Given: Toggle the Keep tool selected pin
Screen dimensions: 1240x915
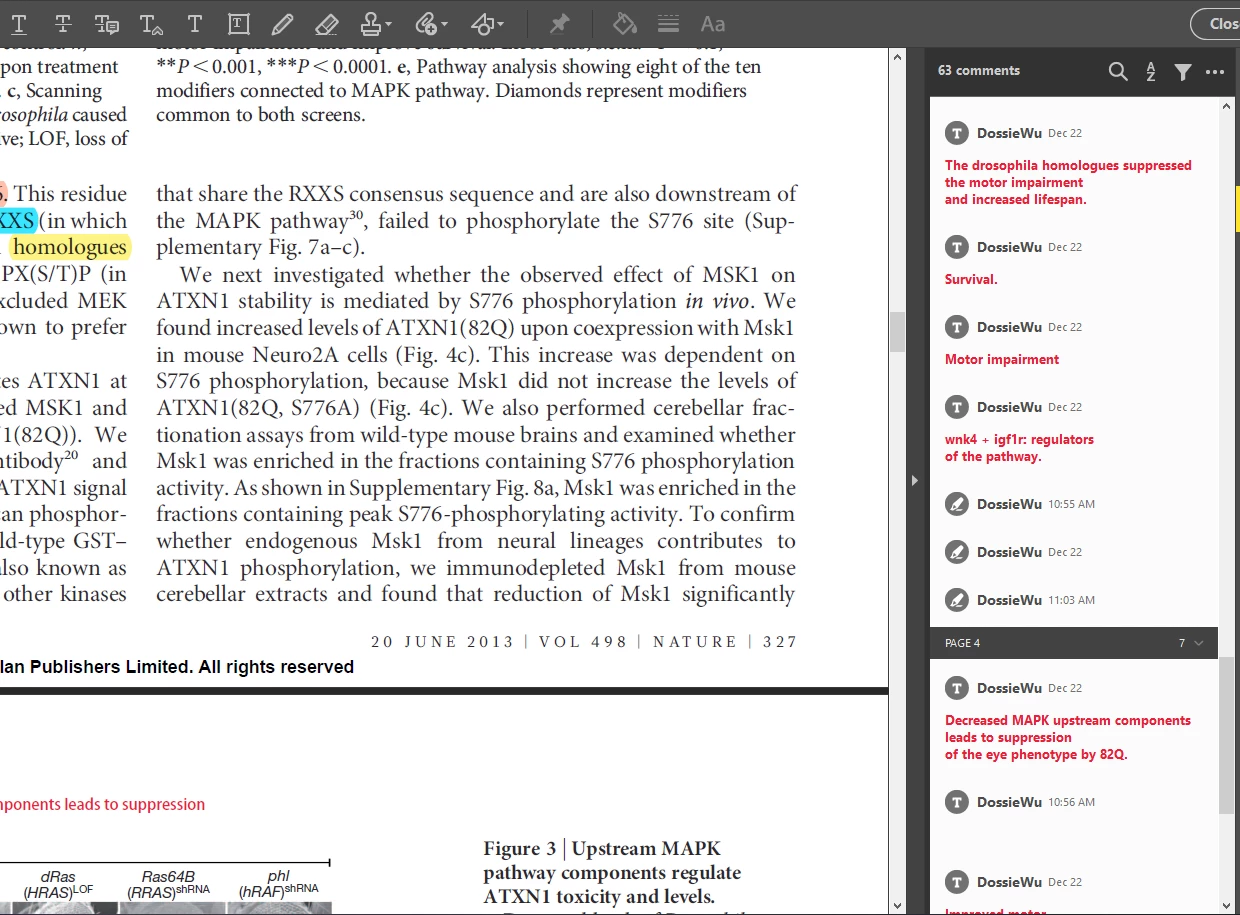Looking at the screenshot, I should pos(560,23).
